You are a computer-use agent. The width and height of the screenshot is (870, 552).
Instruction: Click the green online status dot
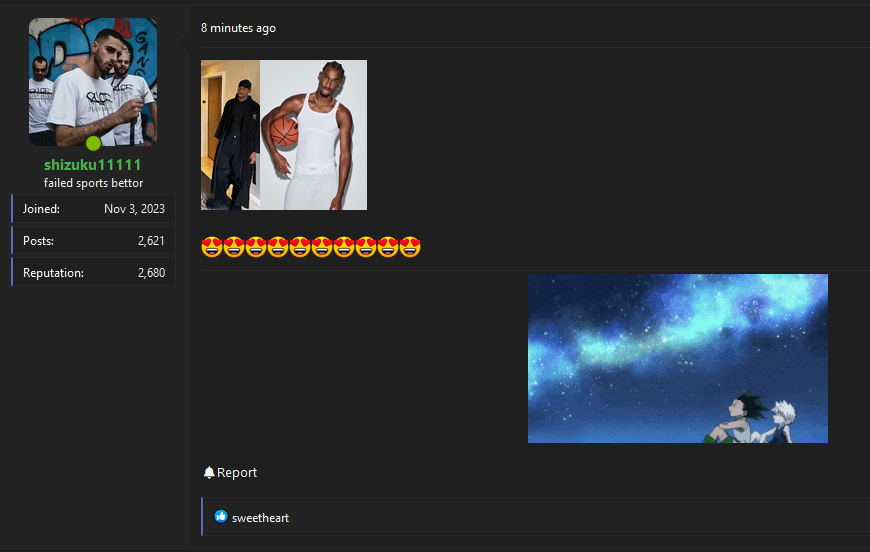93,144
